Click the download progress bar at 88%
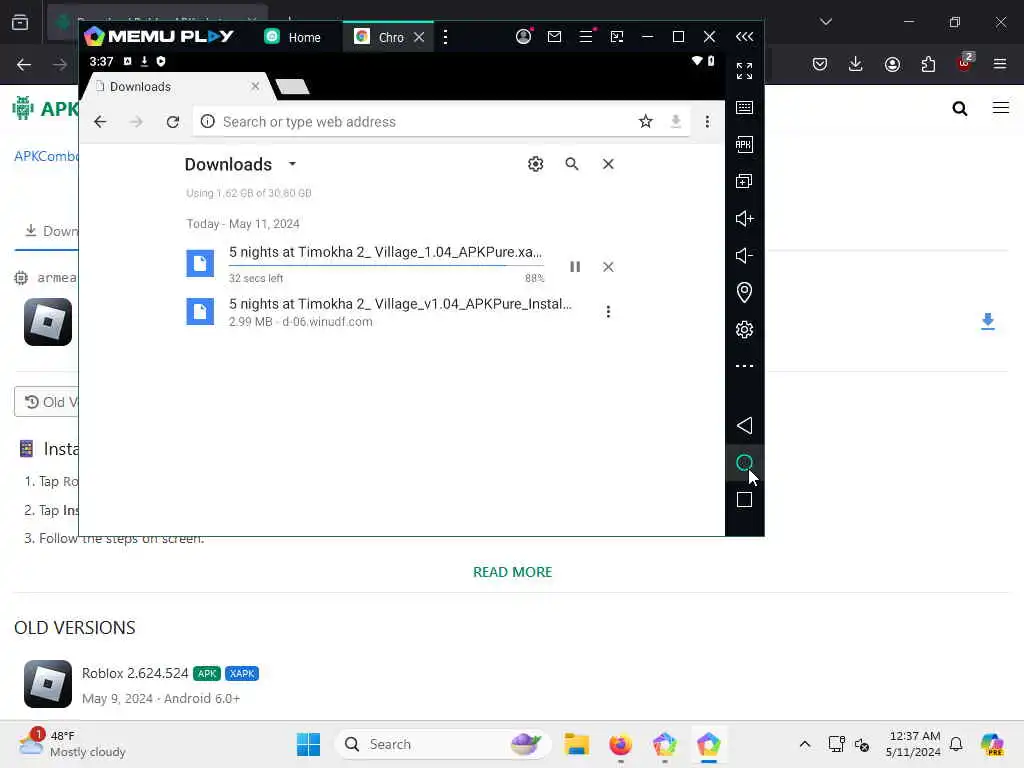 (x=385, y=265)
